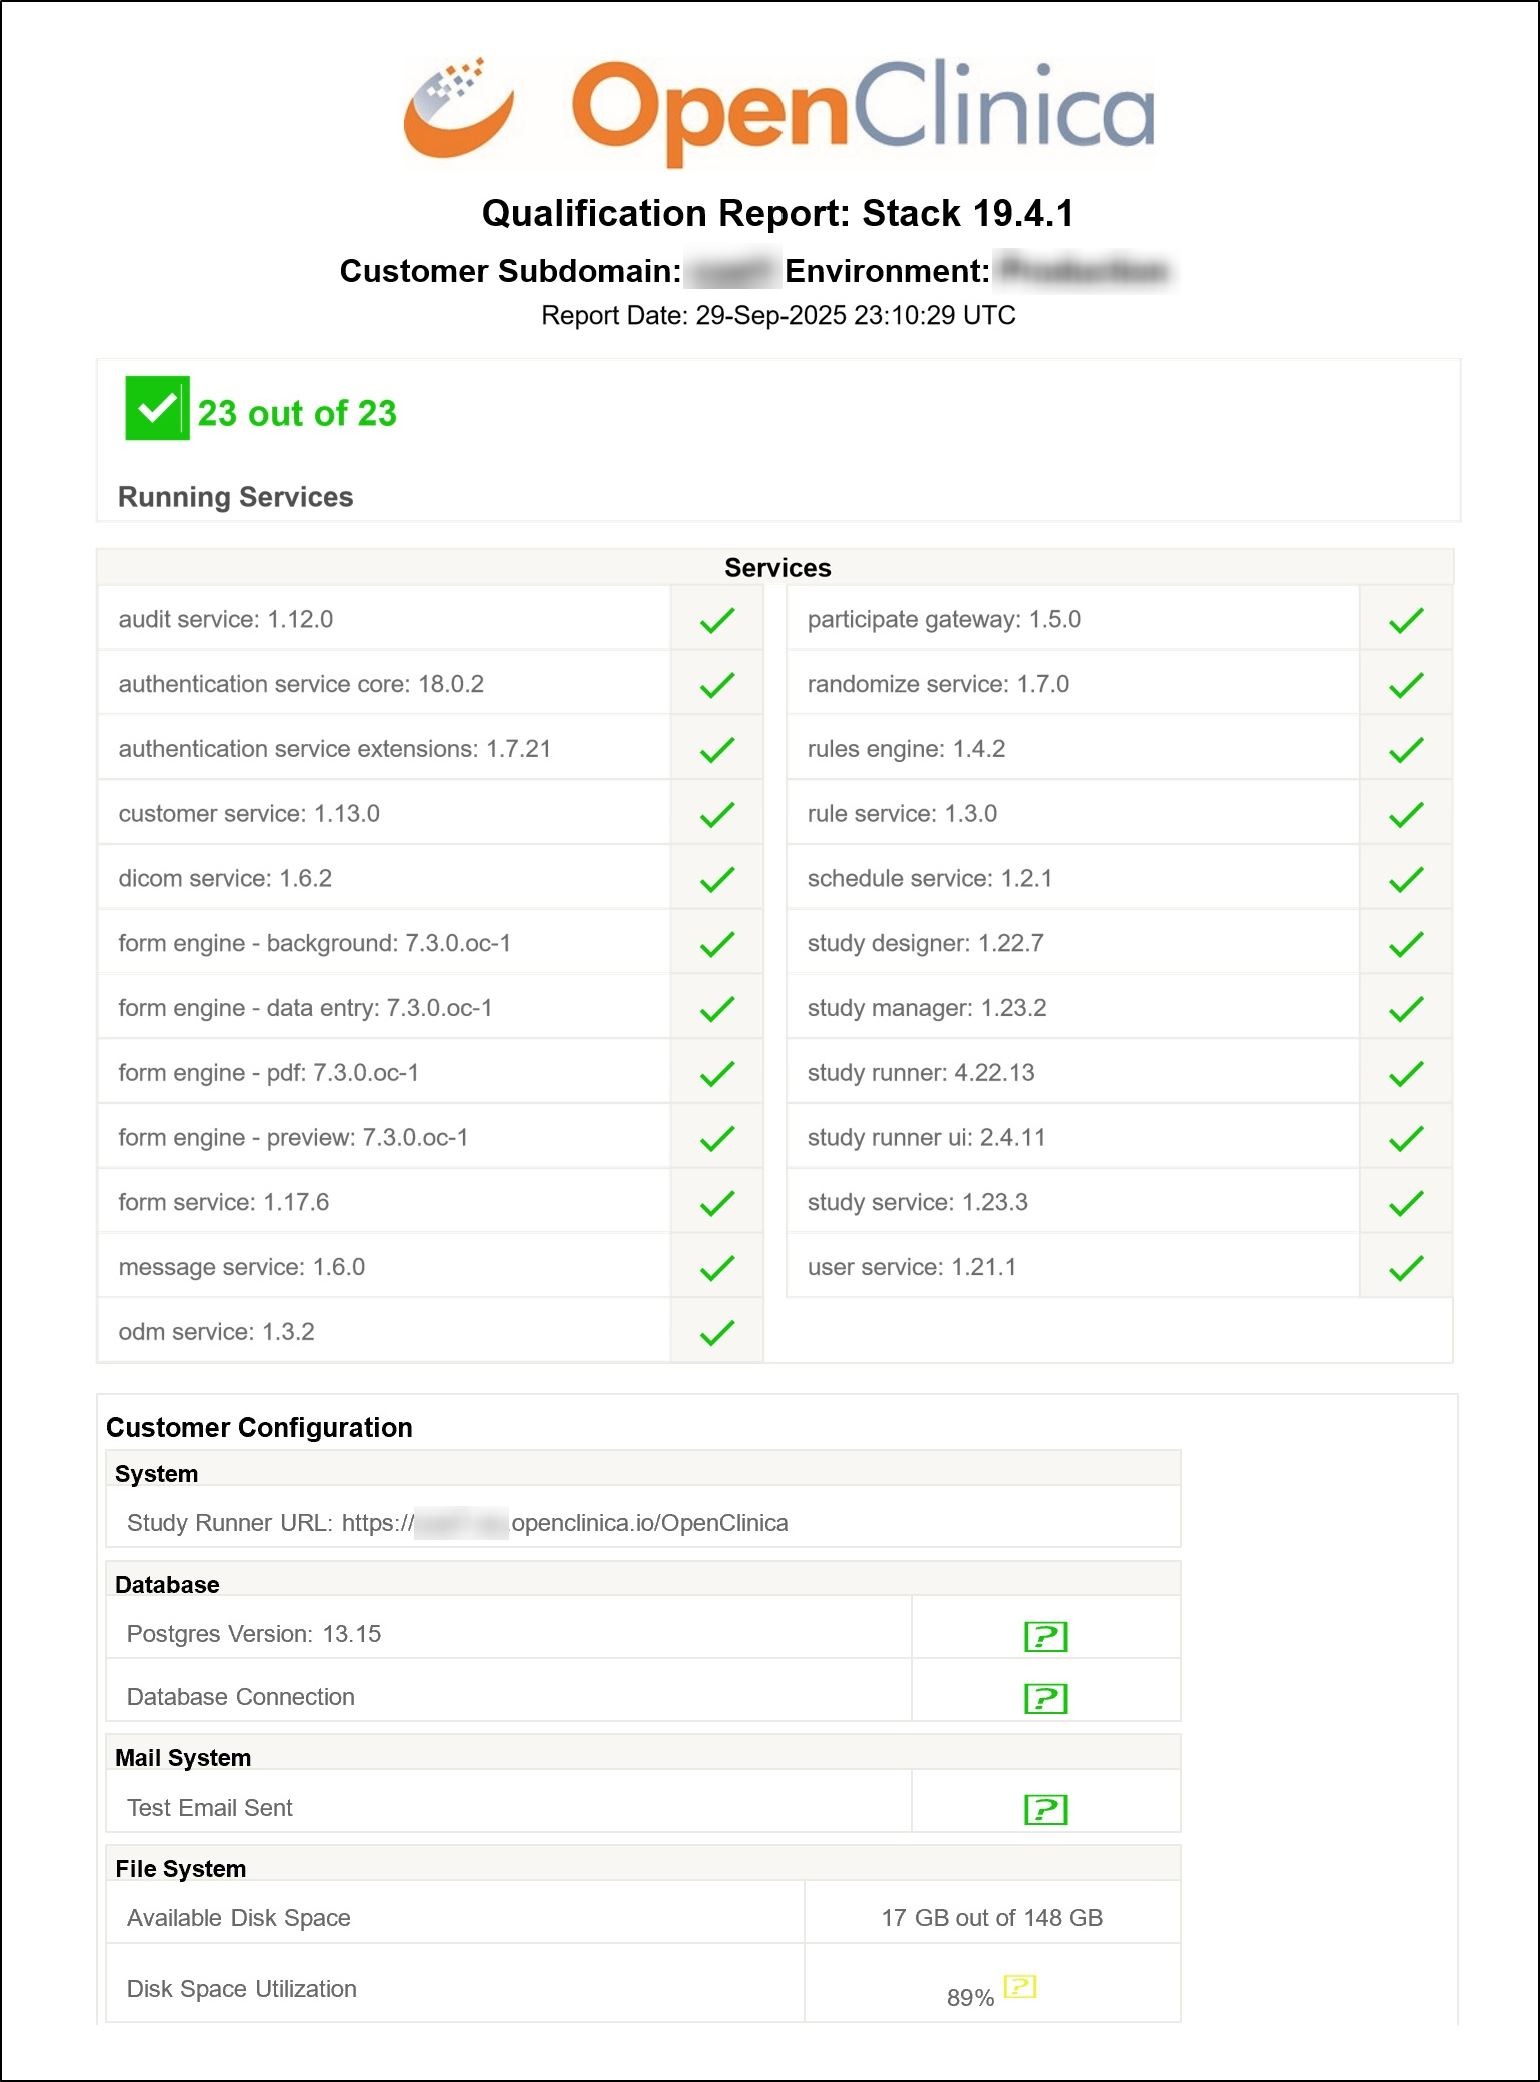Click 'odm service: 1.3.2' text
Screen dimensions: 1540x2082
[x=216, y=1332]
